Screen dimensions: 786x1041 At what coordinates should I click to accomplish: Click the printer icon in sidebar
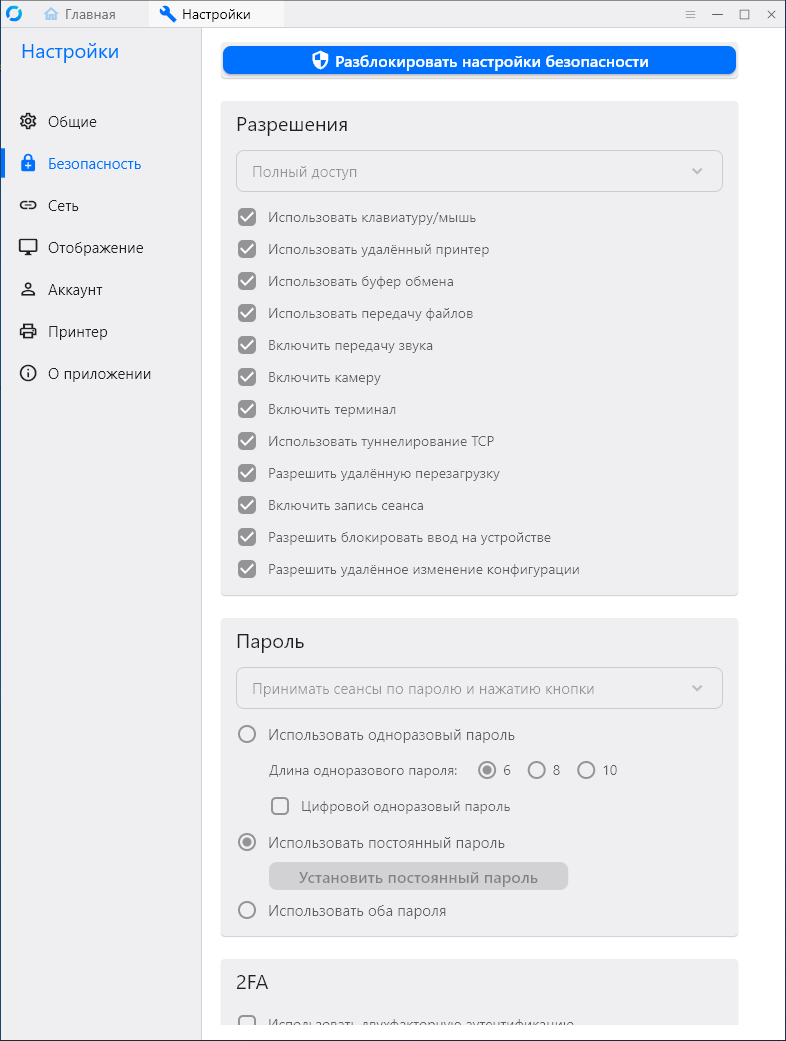tap(28, 332)
